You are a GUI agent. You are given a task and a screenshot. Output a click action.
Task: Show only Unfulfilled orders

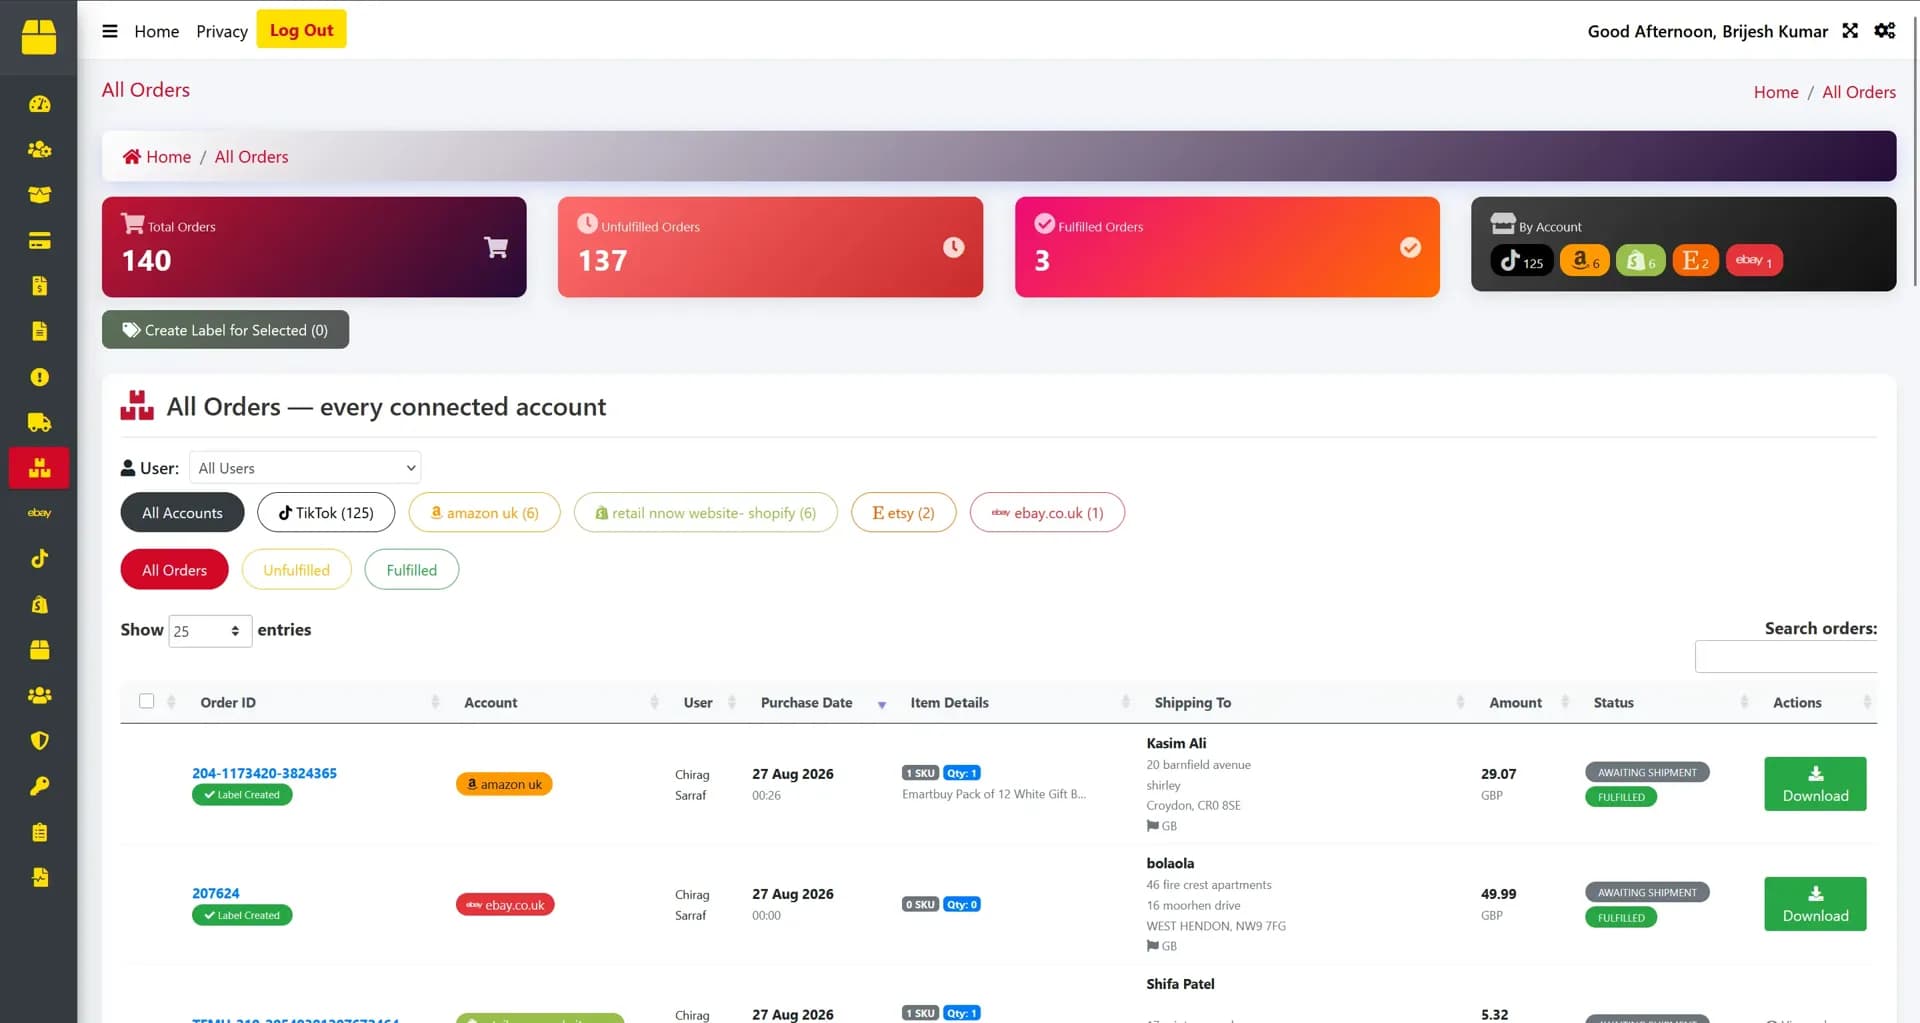pos(297,570)
